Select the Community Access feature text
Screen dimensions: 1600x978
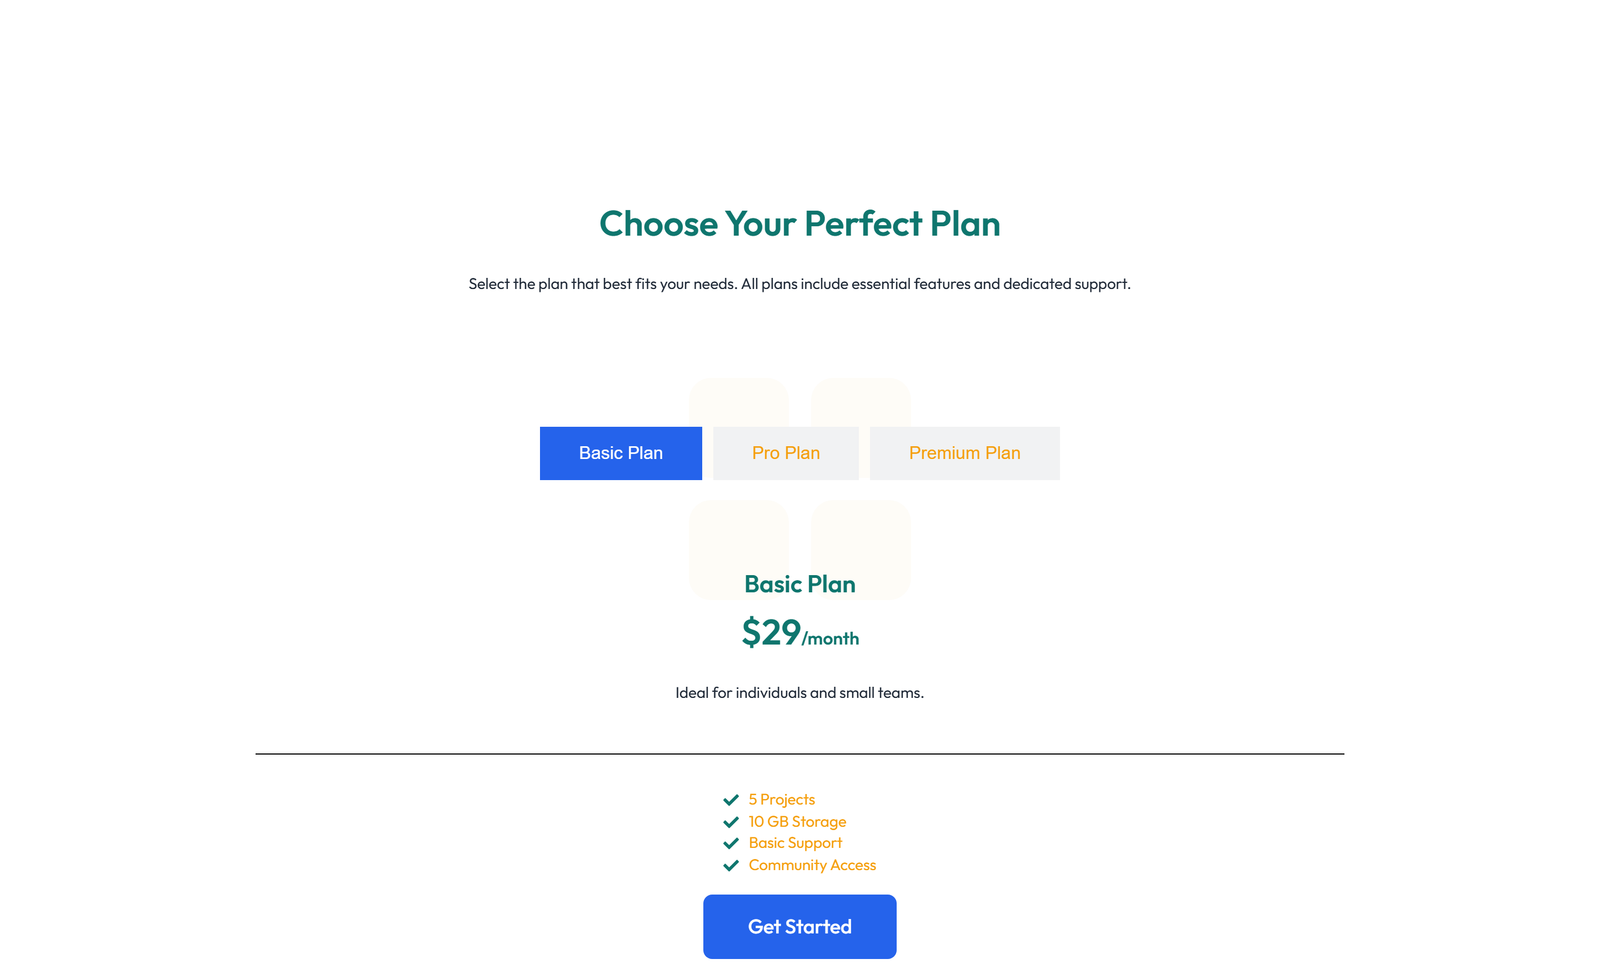812,864
